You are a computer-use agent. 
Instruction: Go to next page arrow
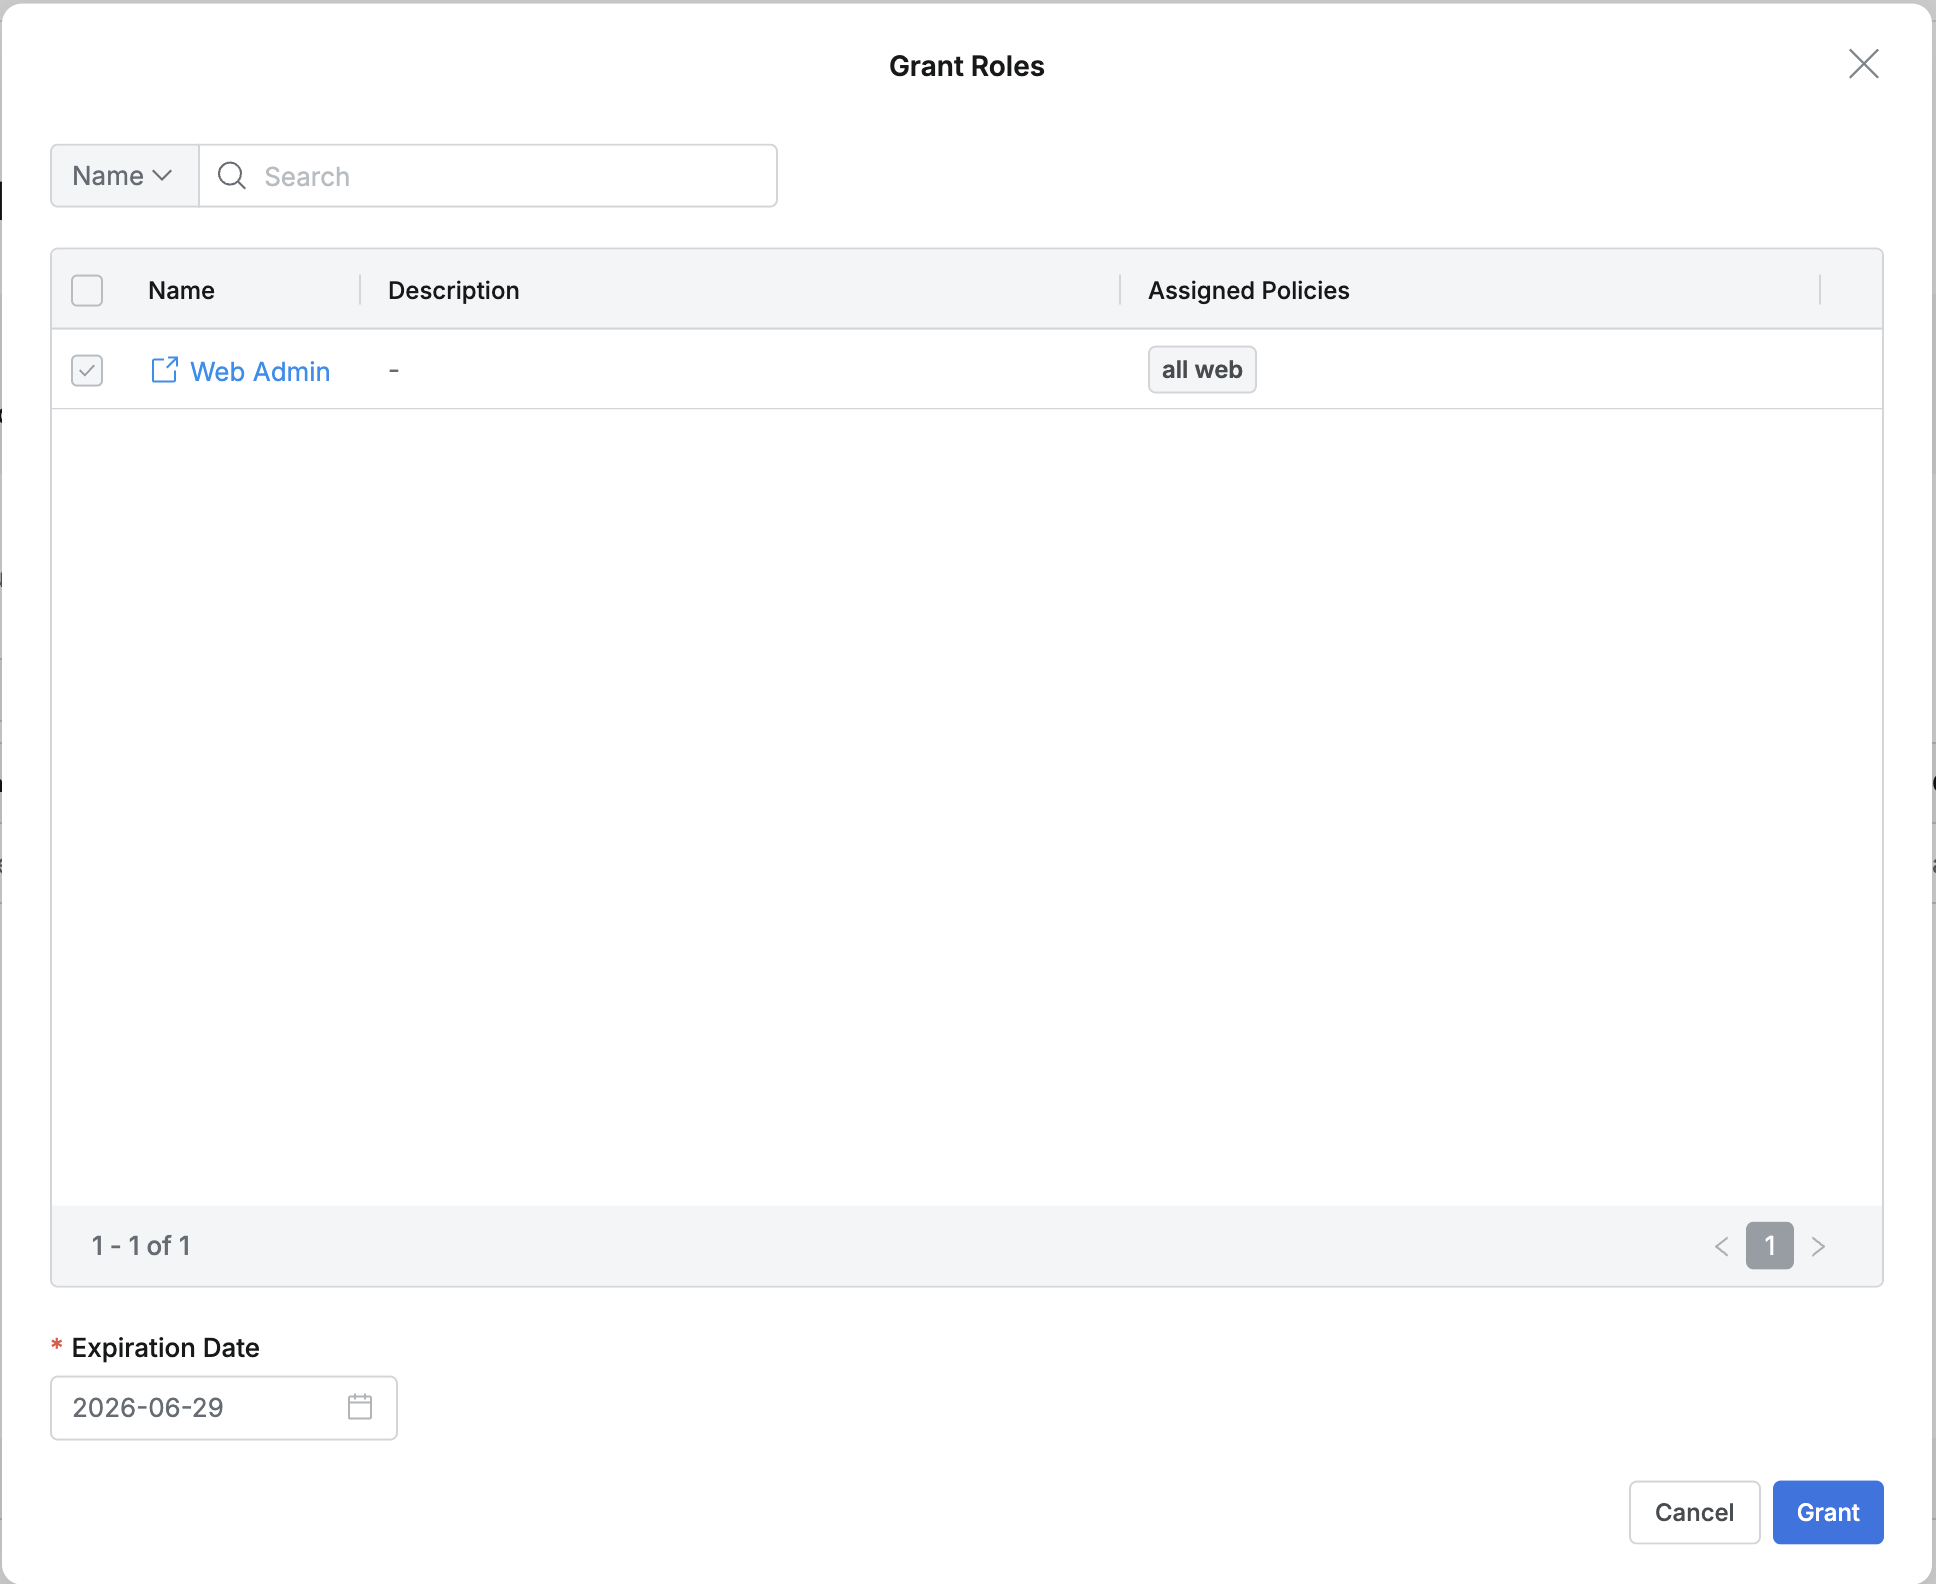click(x=1818, y=1246)
